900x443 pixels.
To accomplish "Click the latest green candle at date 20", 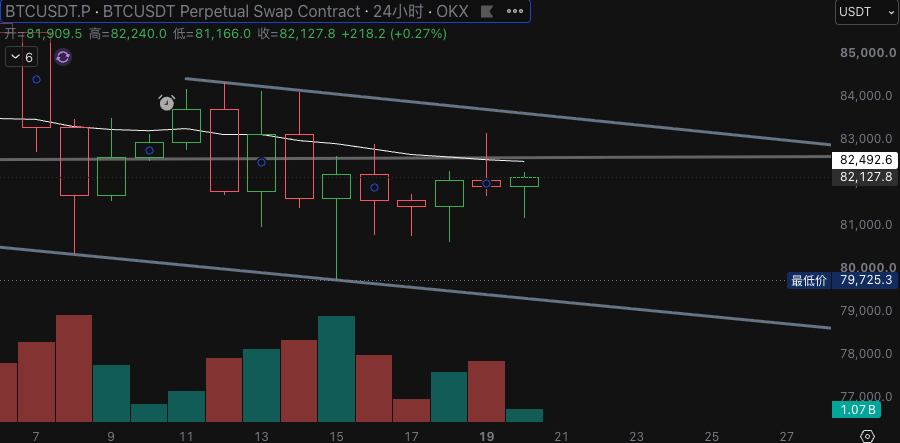I will coord(524,182).
